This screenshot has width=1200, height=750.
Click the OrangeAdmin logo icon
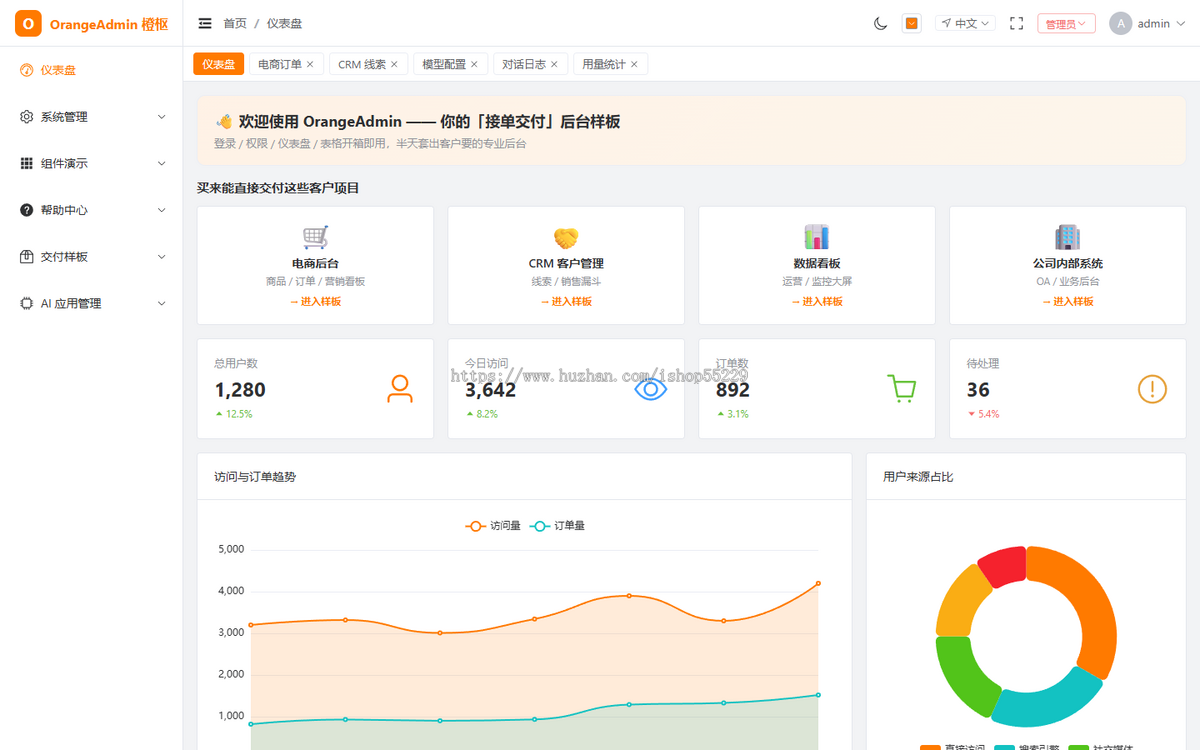(x=28, y=24)
